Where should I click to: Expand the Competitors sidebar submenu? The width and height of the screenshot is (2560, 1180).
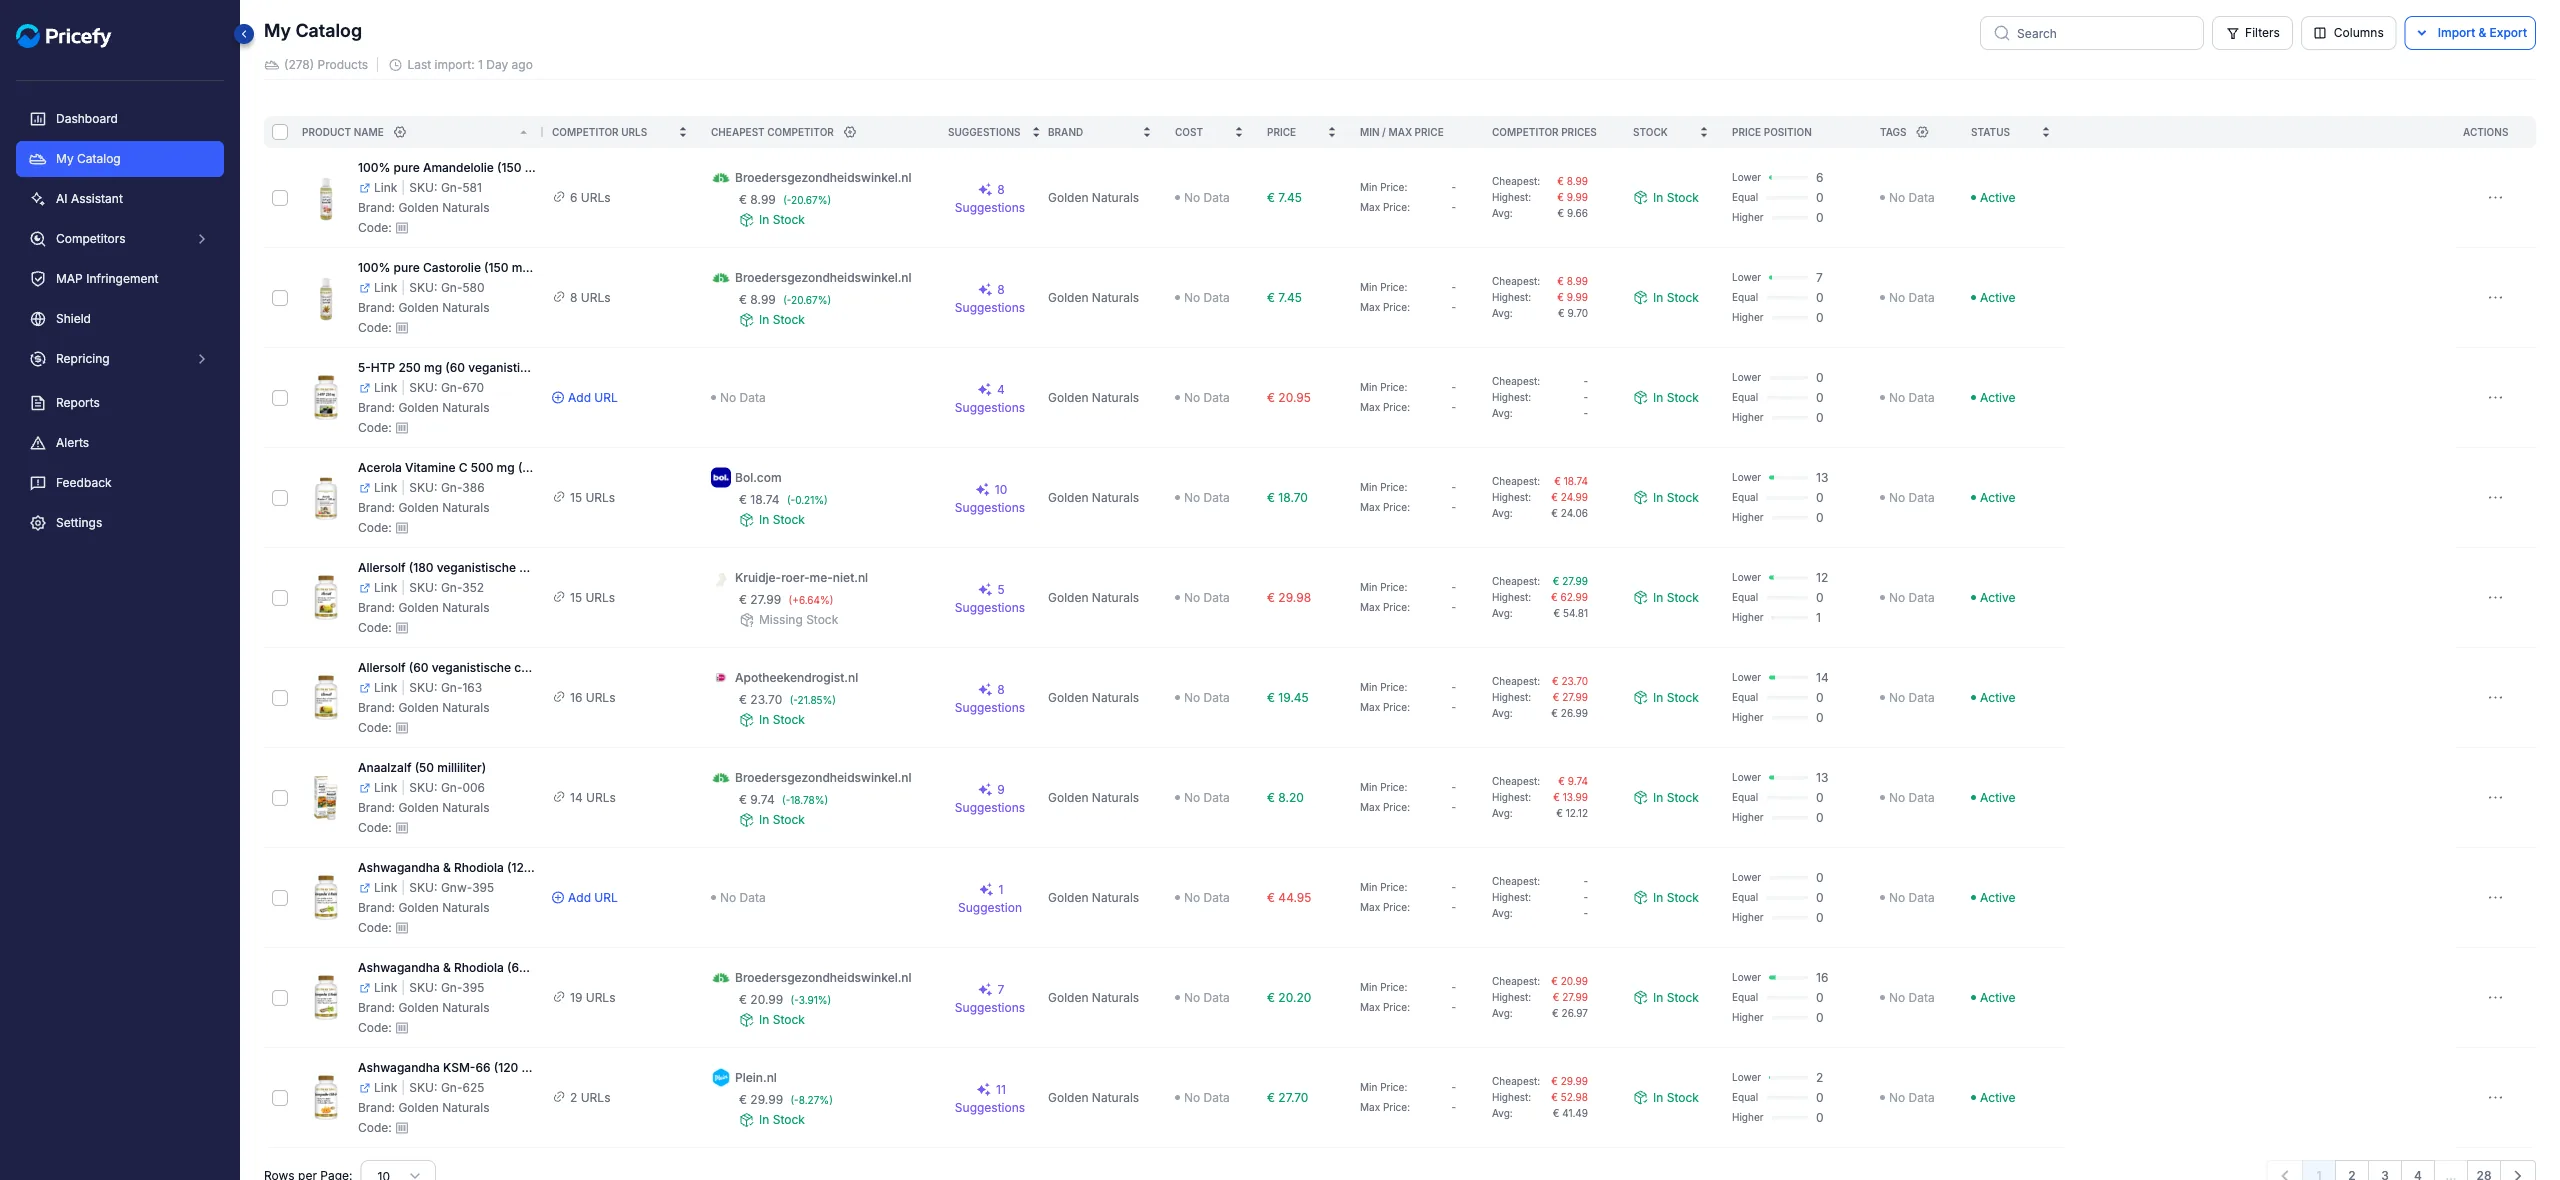[x=202, y=239]
